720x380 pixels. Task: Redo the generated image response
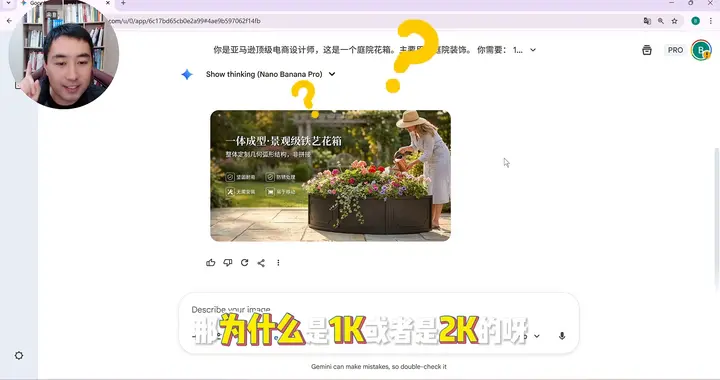tap(244, 263)
